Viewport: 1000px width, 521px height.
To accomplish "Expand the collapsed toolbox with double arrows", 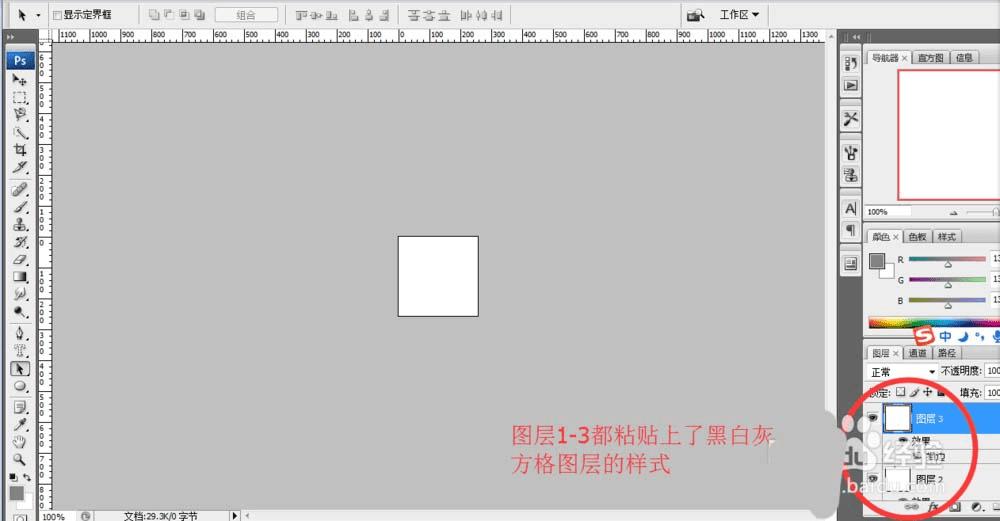I will [10, 37].
